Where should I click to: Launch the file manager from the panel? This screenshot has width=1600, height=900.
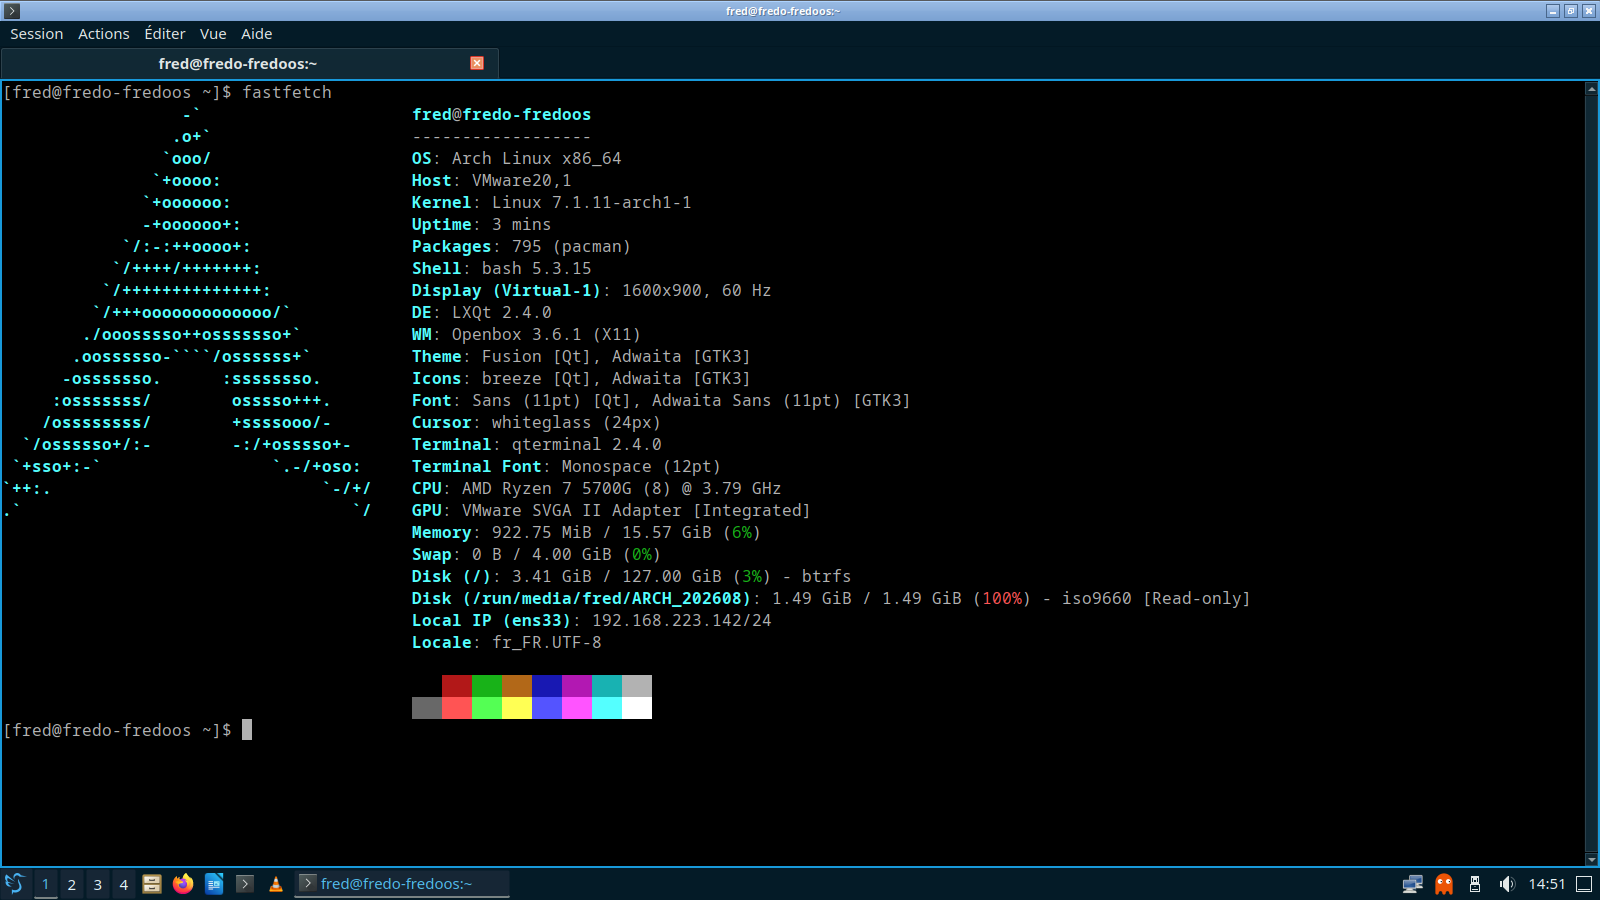(152, 884)
